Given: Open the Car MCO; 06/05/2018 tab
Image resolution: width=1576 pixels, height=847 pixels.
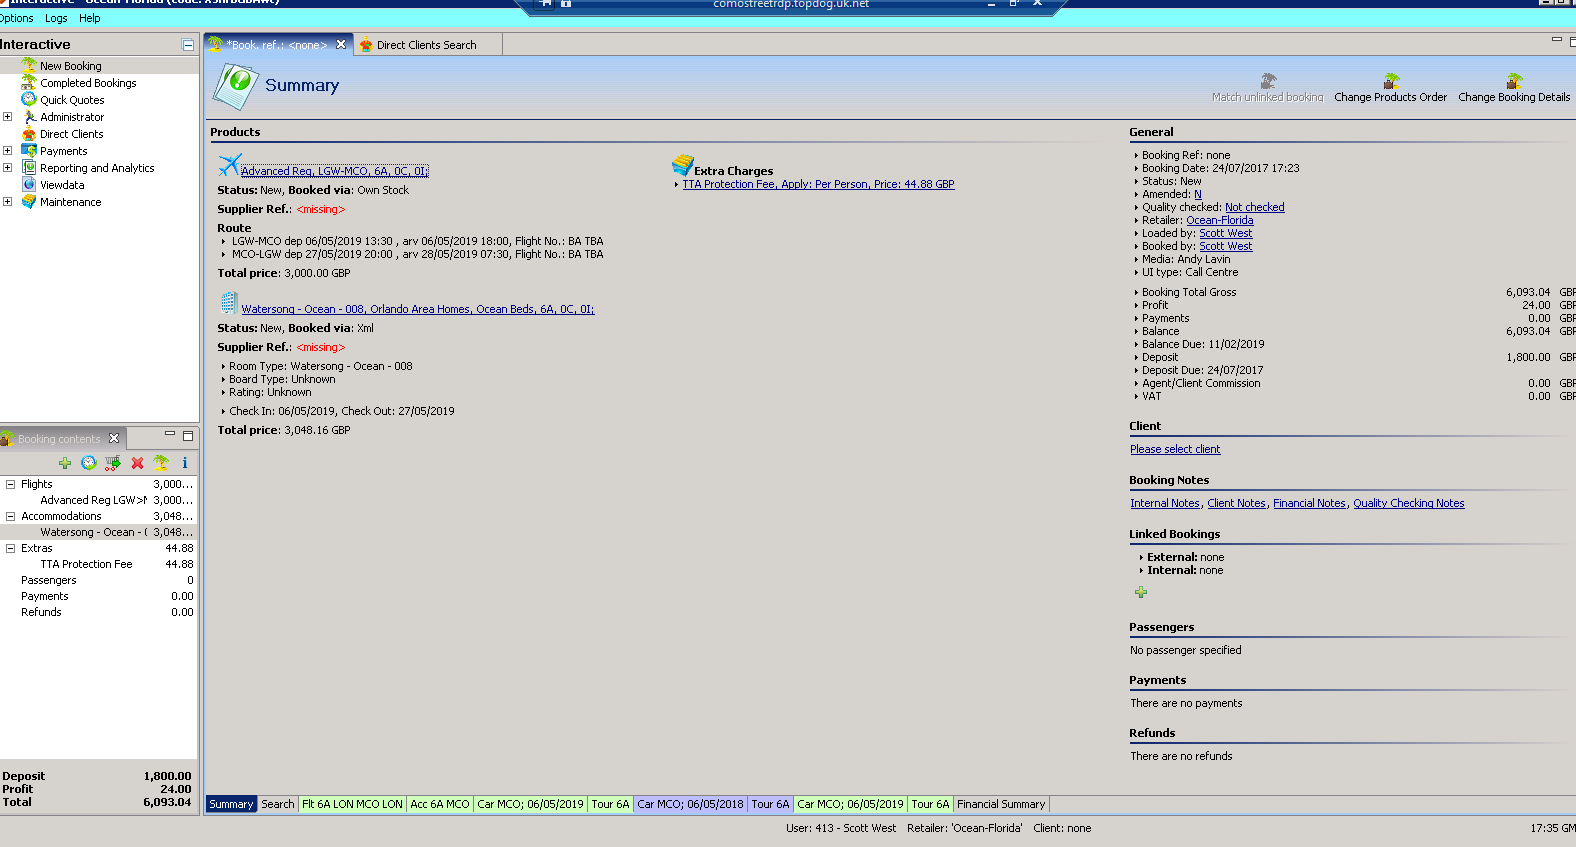Looking at the screenshot, I should [x=691, y=804].
